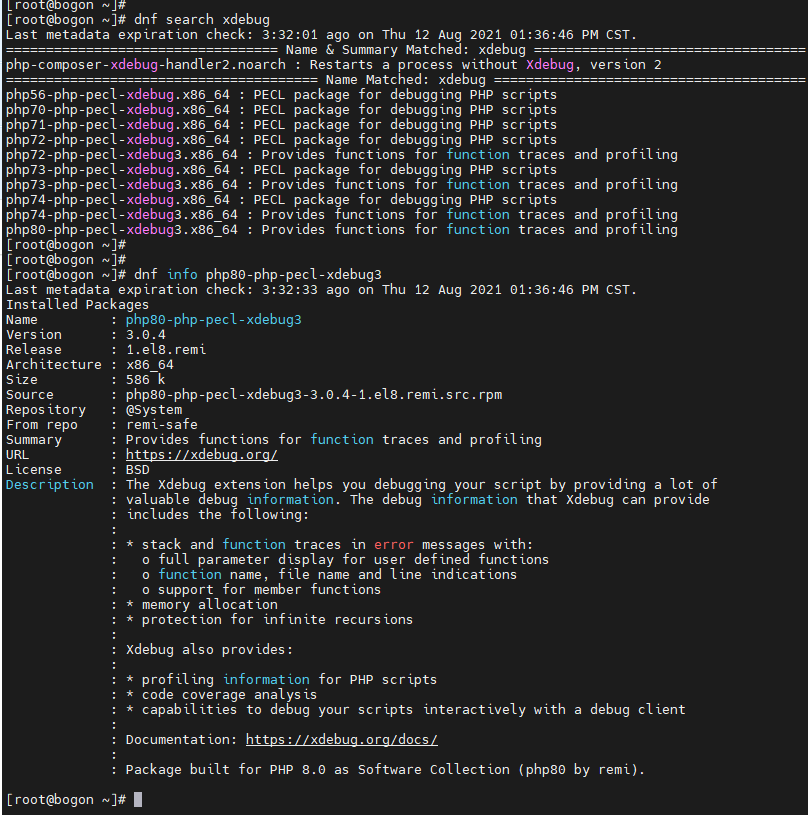The image size is (808, 815).
Task: Click the cursor block at the last prompt
Action: click(138, 800)
